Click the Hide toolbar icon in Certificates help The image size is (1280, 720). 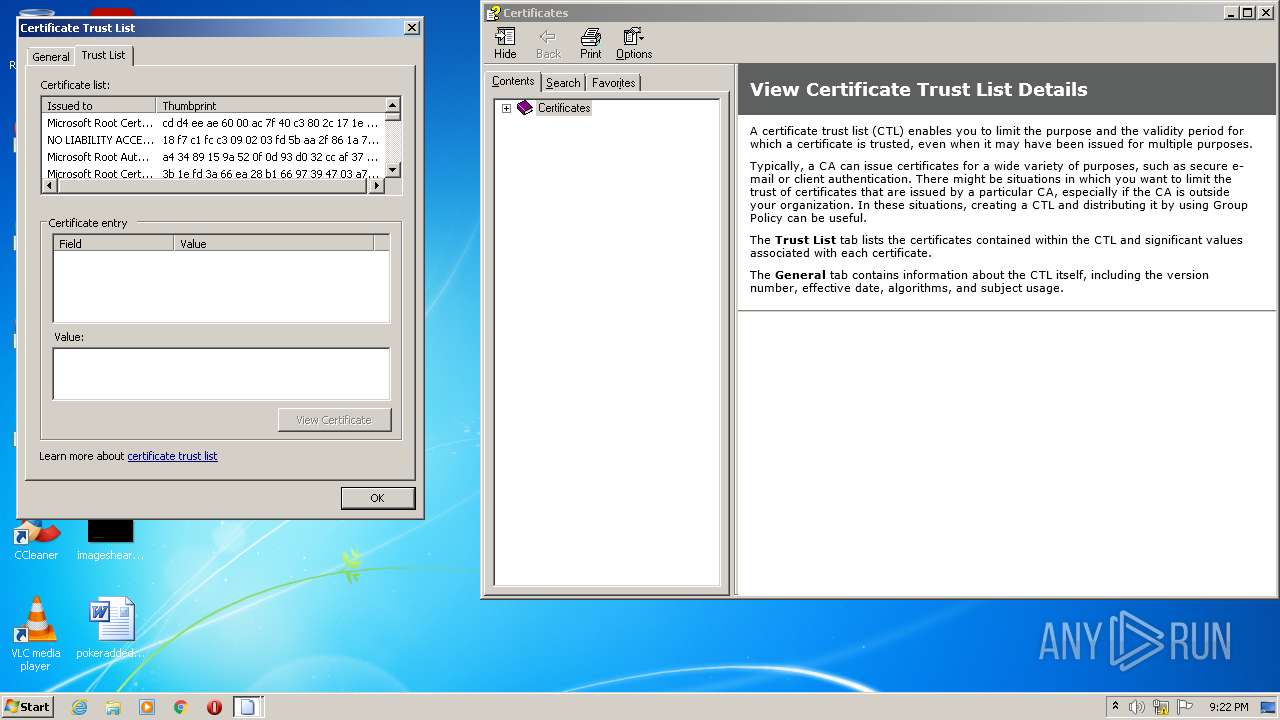tap(505, 44)
